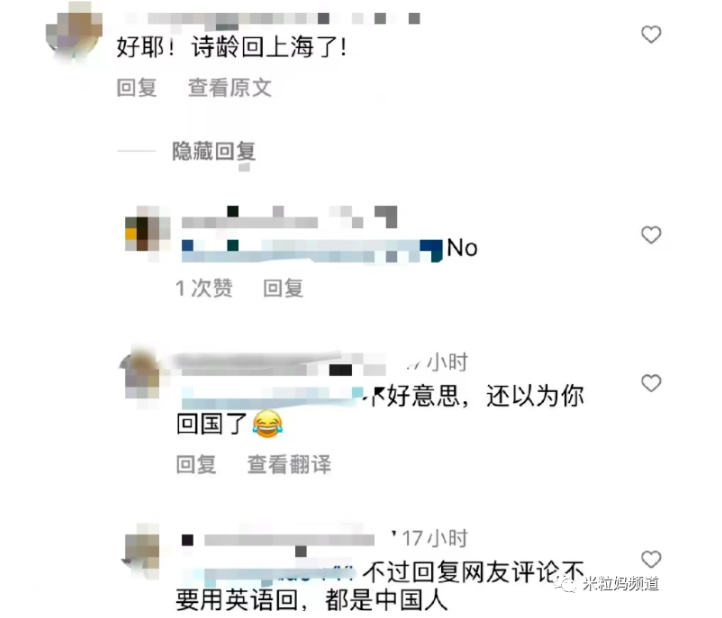722x618 pixels.
Task: Click mentioned username before 好意思
Action: pyautogui.click(x=274, y=398)
